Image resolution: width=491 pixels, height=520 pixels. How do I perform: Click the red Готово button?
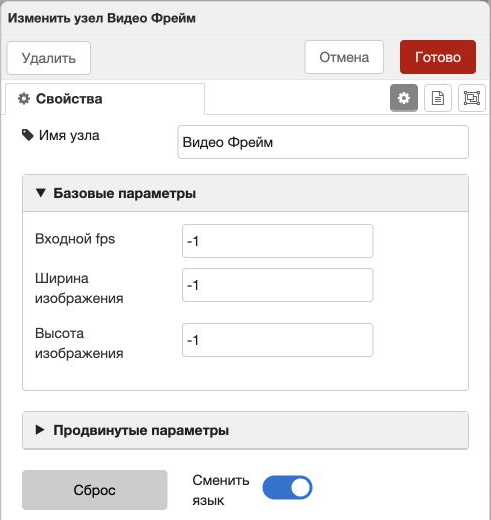pyautogui.click(x=438, y=57)
